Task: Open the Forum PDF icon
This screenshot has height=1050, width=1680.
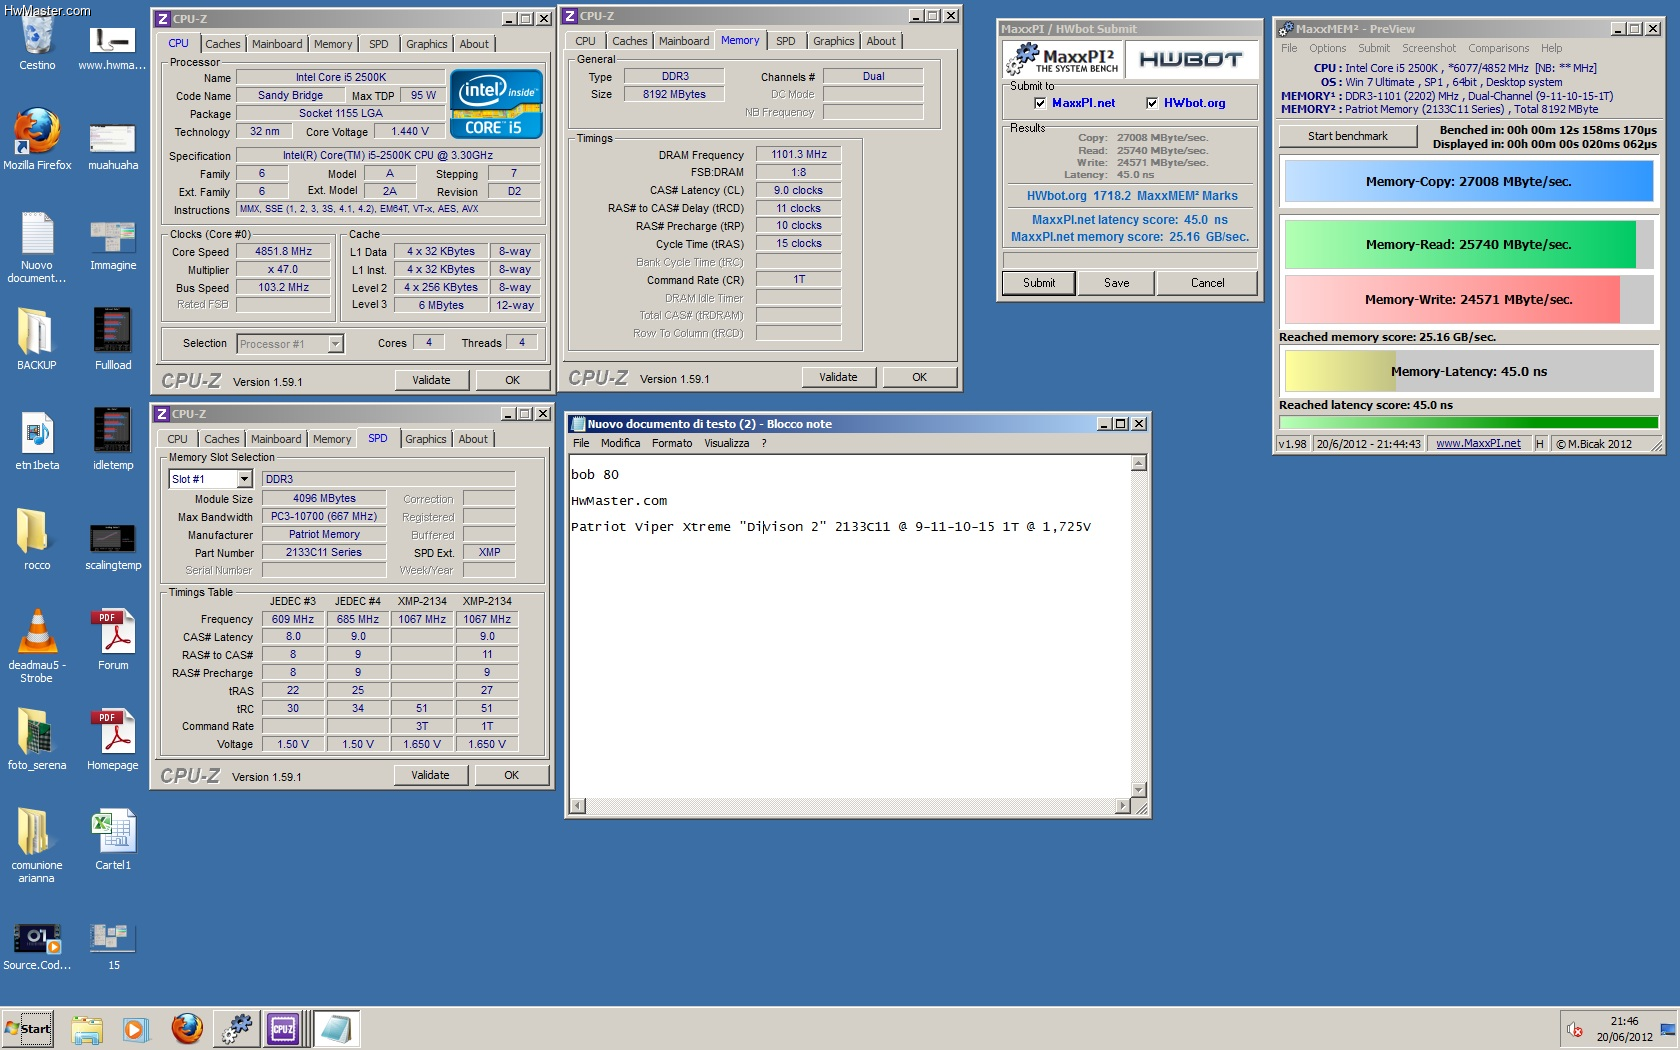Action: pos(113,640)
